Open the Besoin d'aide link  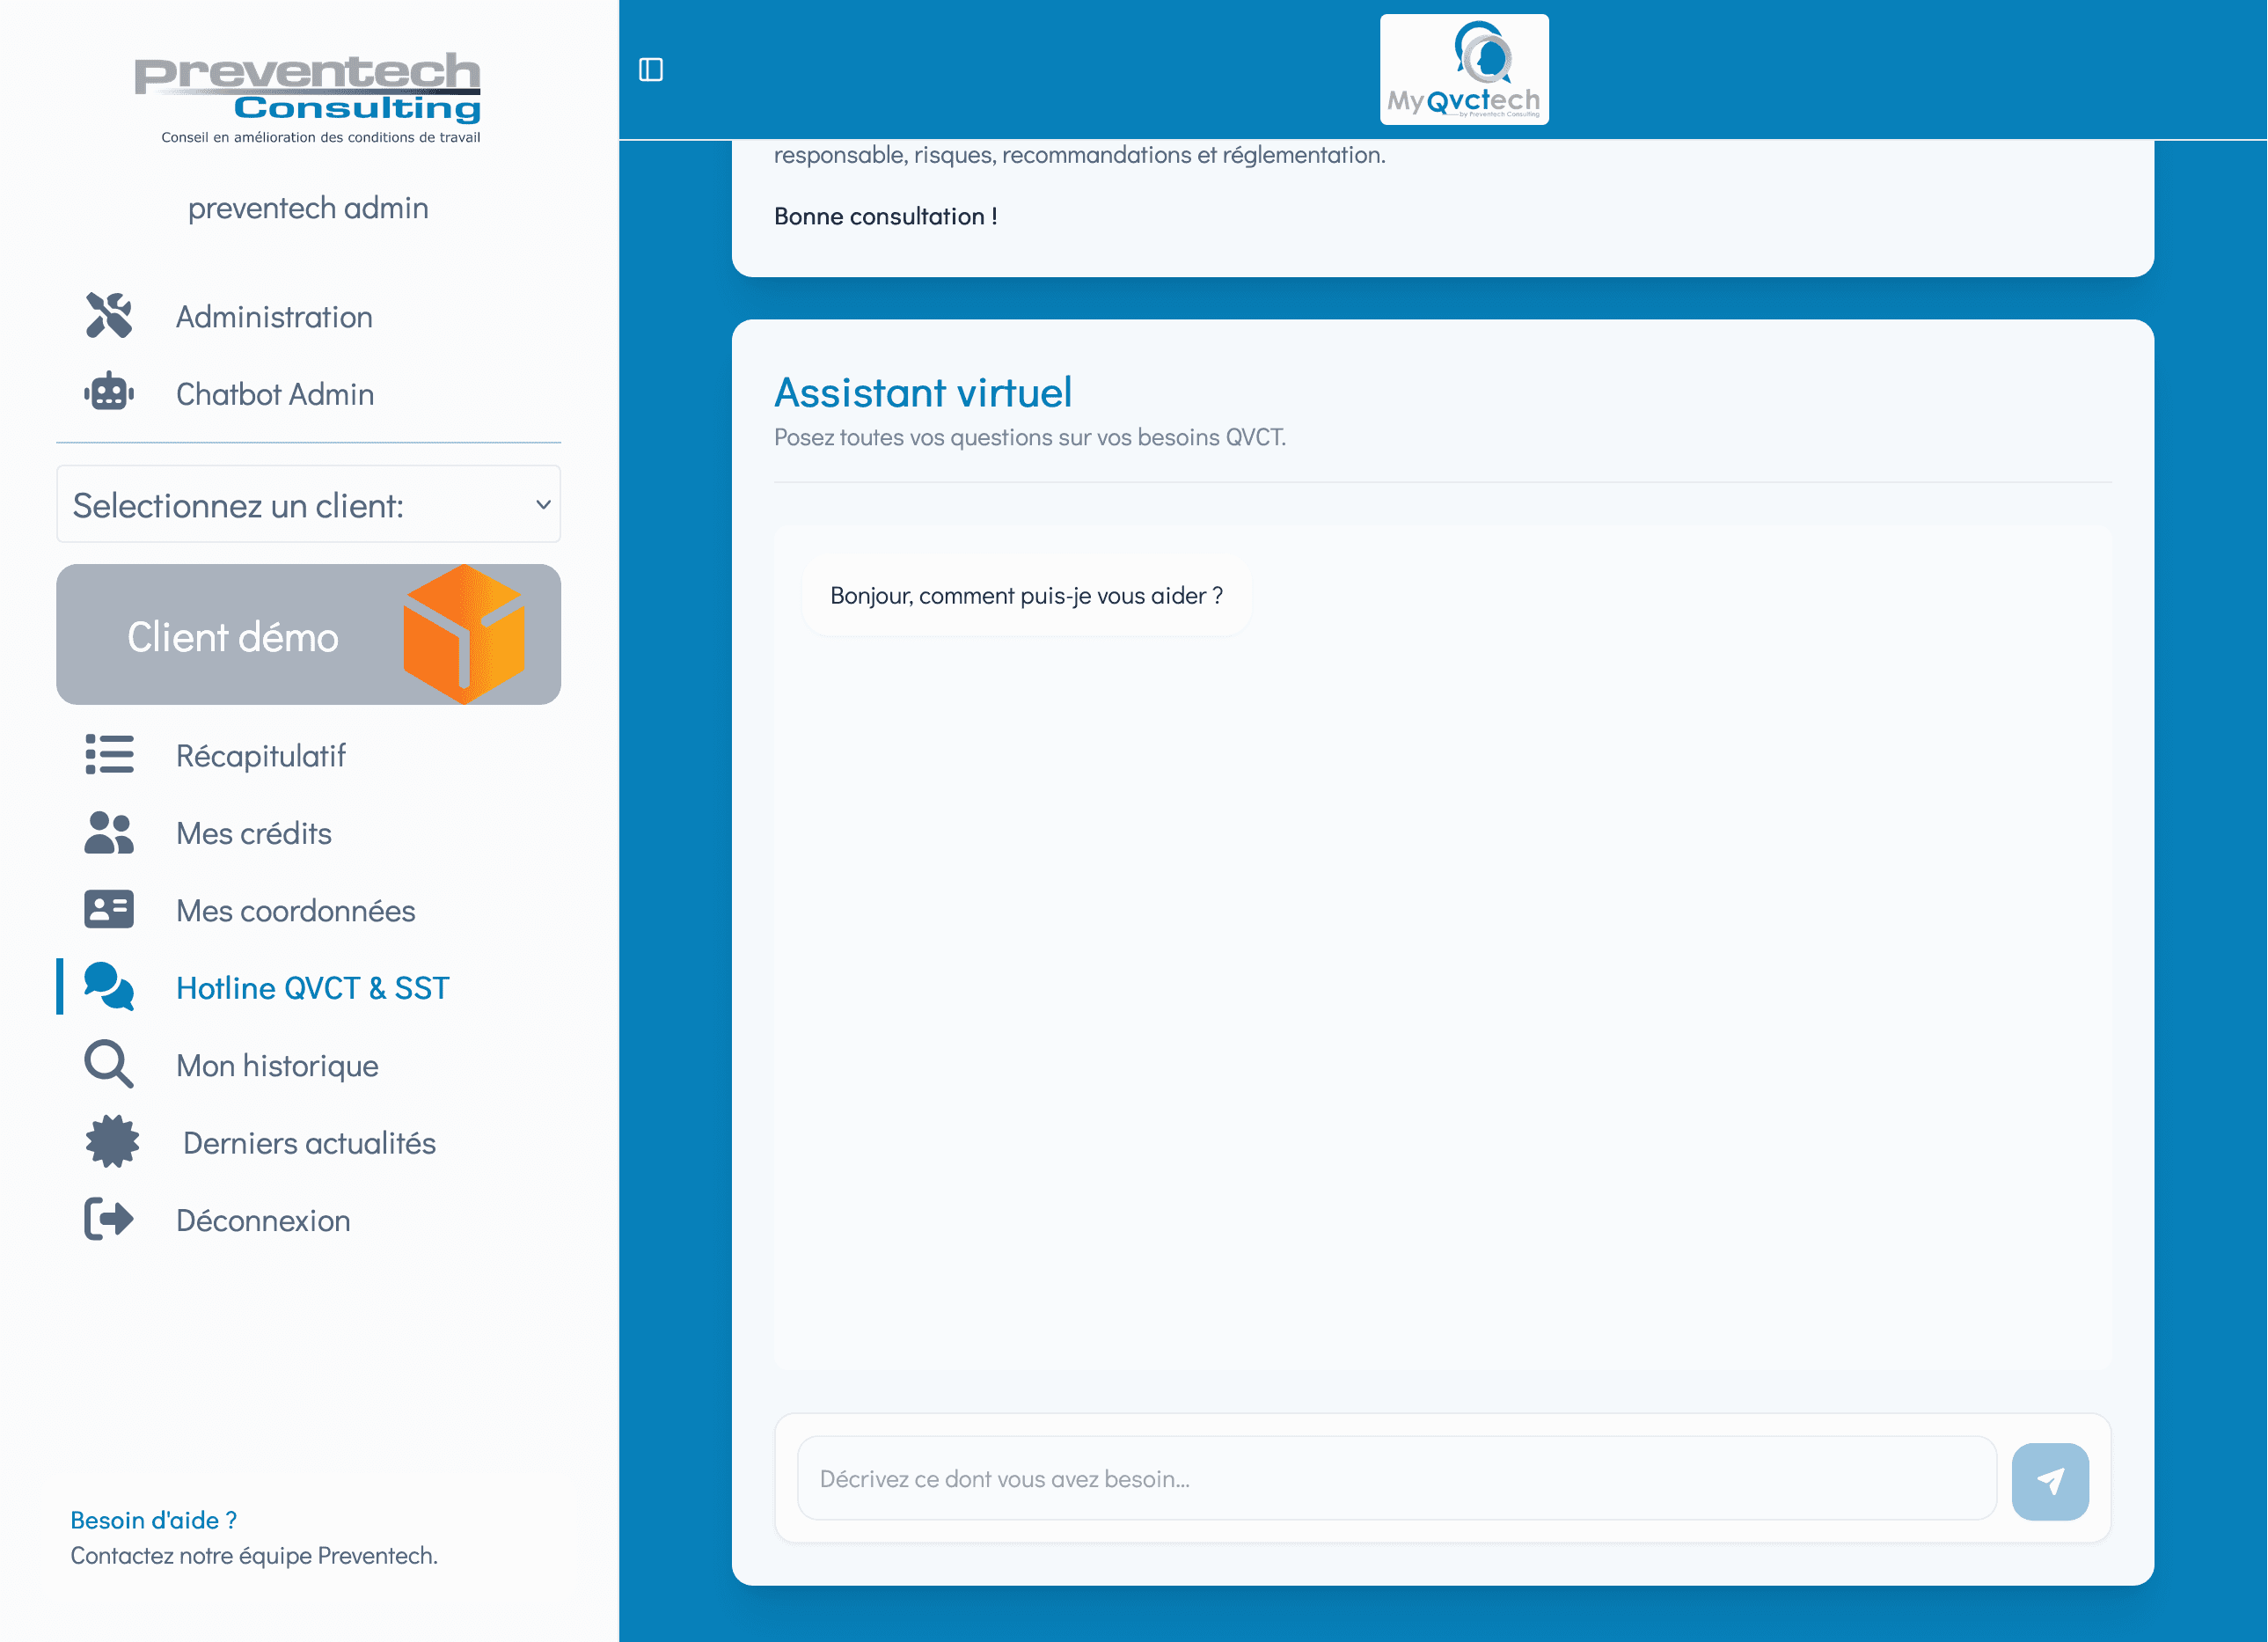(152, 1519)
